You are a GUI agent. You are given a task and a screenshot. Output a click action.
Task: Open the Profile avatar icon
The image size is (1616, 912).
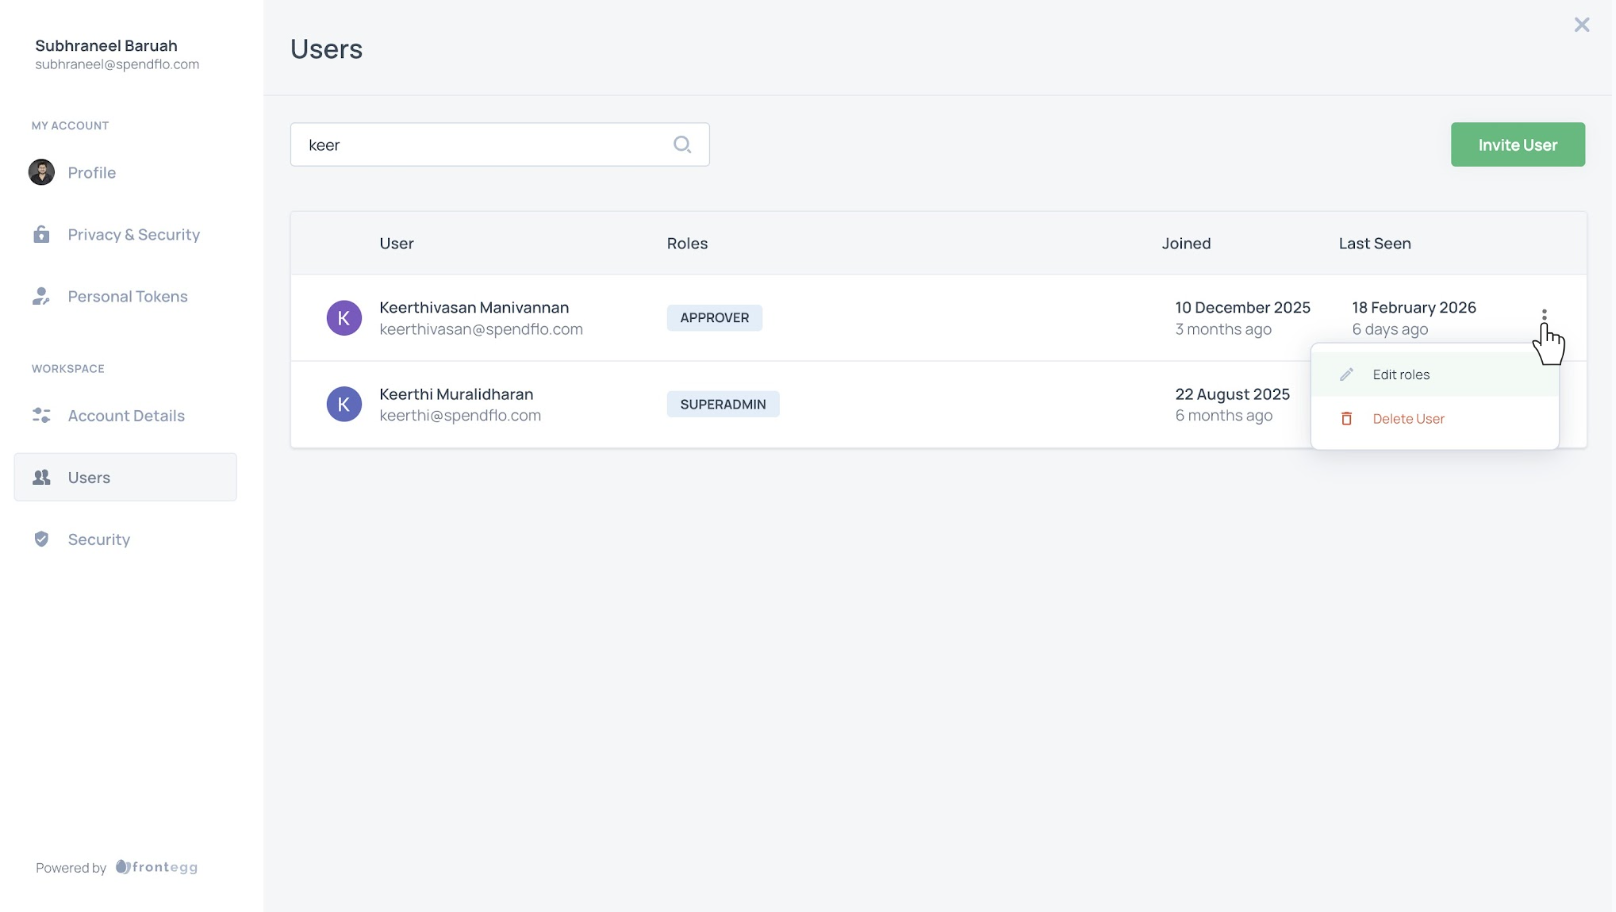pyautogui.click(x=41, y=172)
